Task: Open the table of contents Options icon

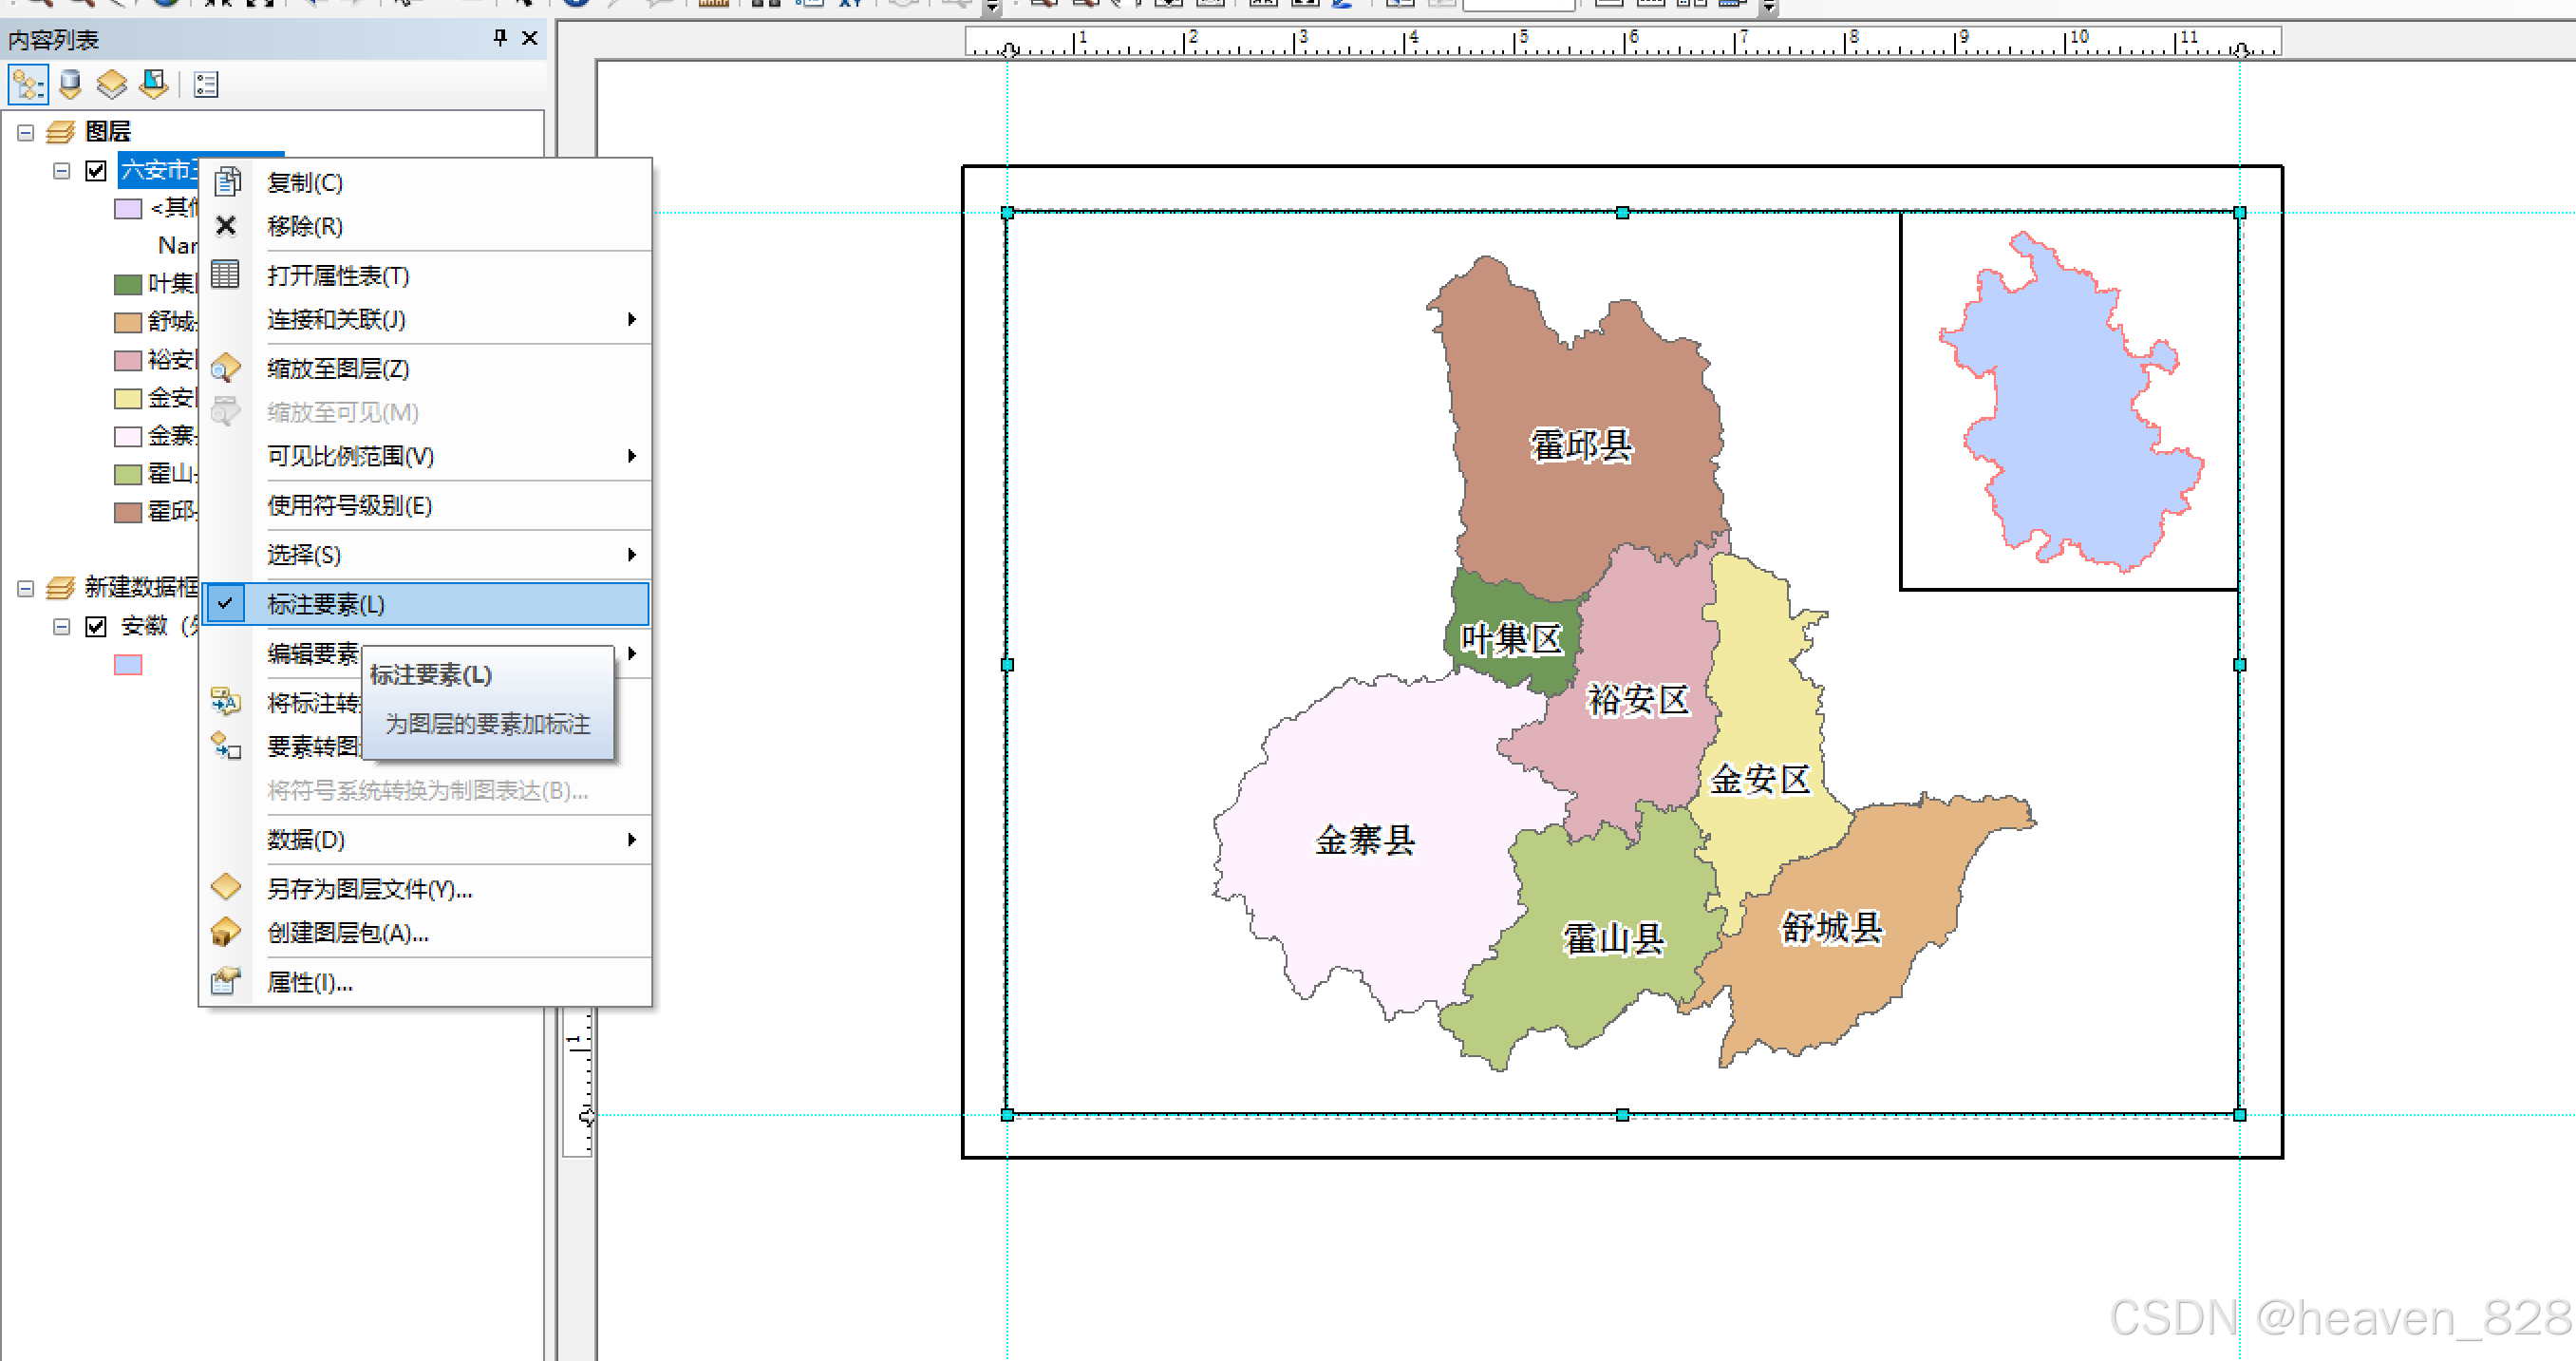Action: coord(206,85)
